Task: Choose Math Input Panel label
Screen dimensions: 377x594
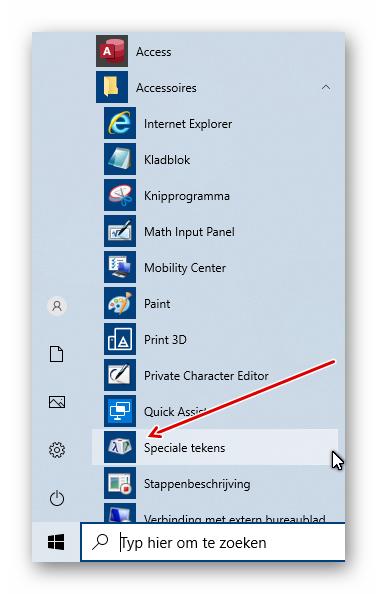Action: (189, 232)
